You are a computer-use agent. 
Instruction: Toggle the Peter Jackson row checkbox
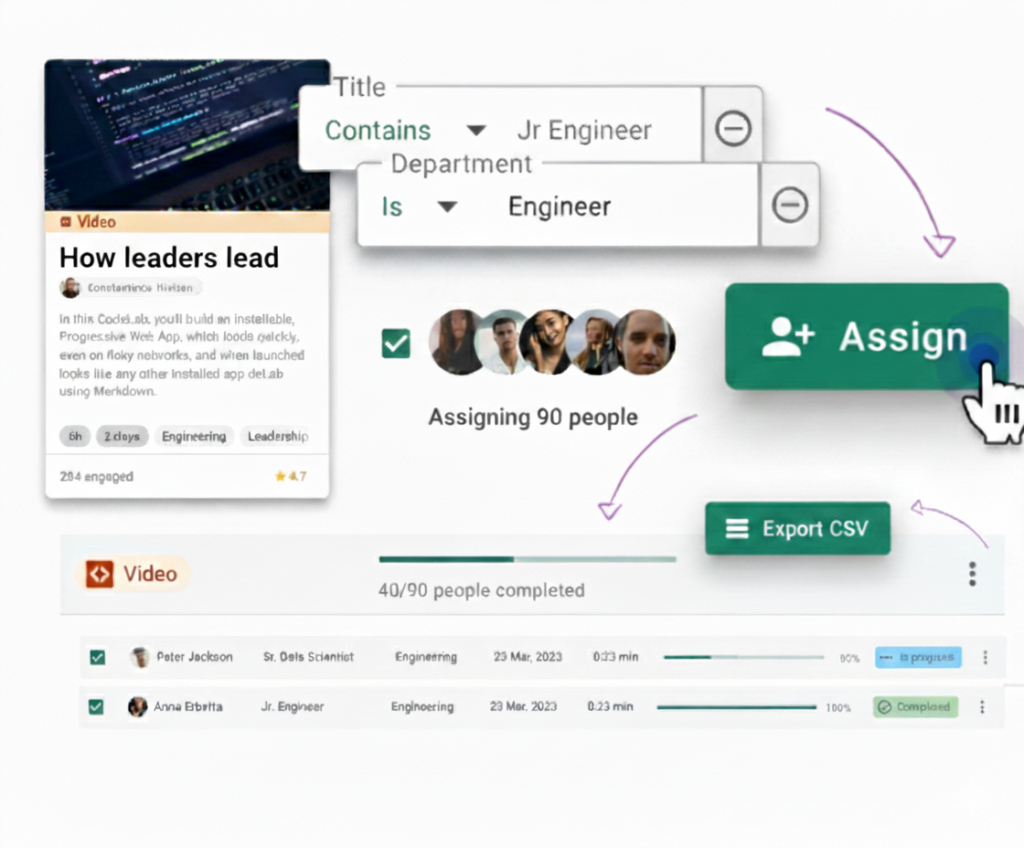coord(97,657)
